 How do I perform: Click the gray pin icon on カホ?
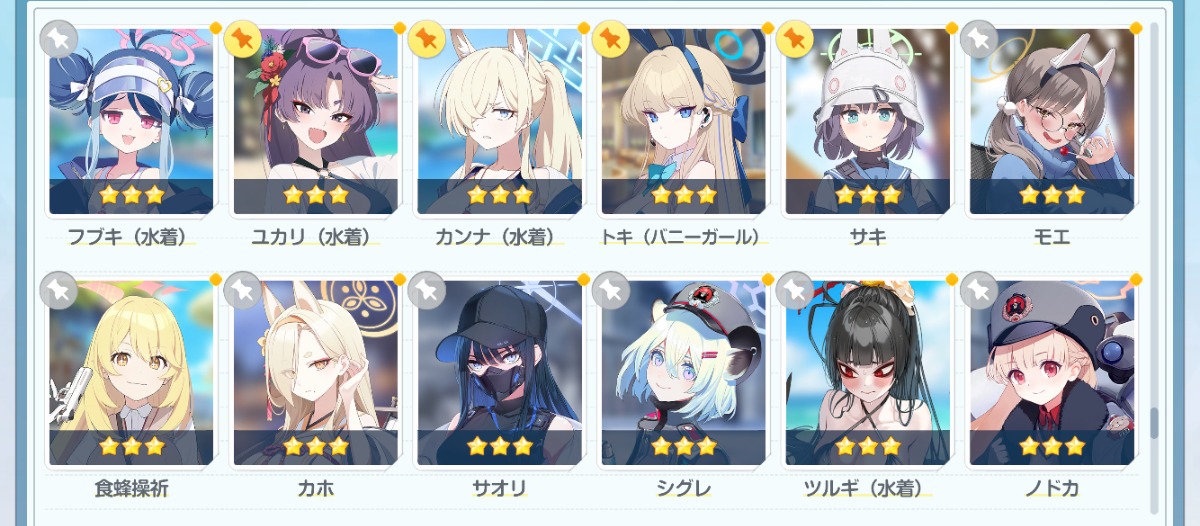point(242,290)
